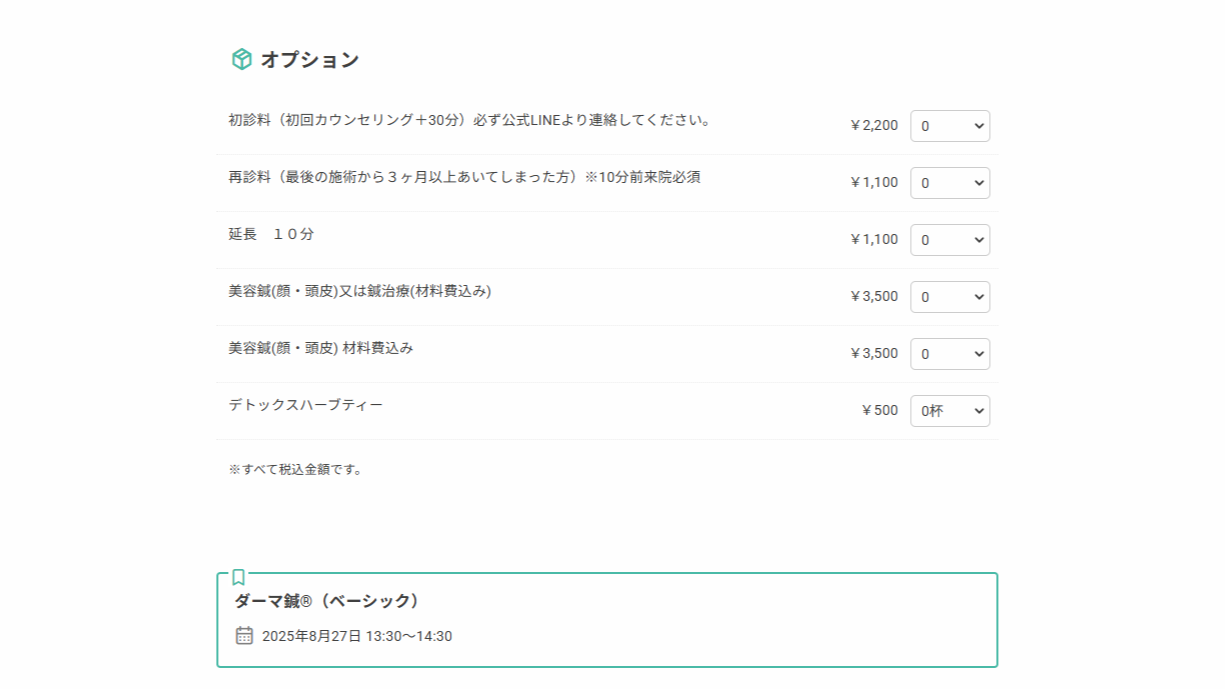This screenshot has height=689, width=1225.
Task: Click the ※すべて税込金額です note
Action: 296,469
